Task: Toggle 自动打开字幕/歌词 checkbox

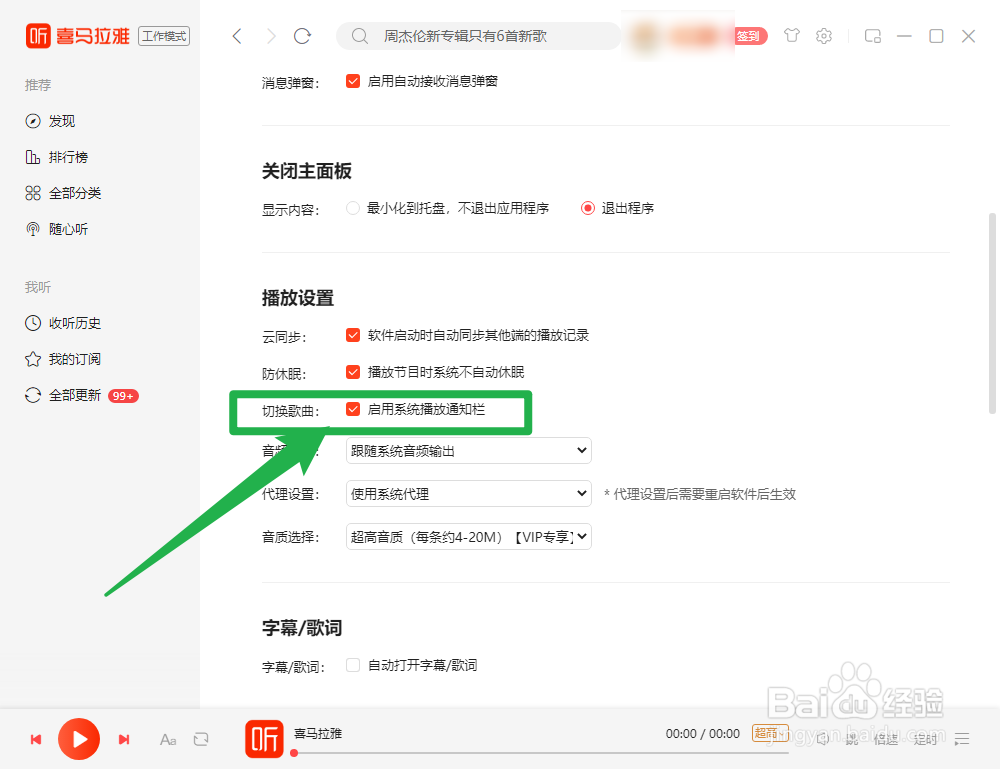Action: tap(352, 664)
